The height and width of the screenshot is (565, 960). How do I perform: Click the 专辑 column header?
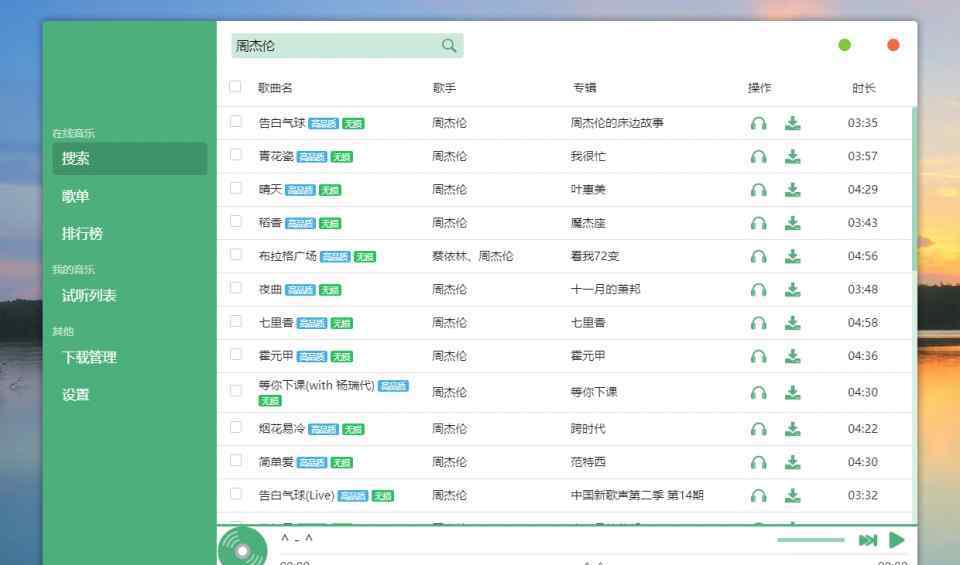(584, 88)
